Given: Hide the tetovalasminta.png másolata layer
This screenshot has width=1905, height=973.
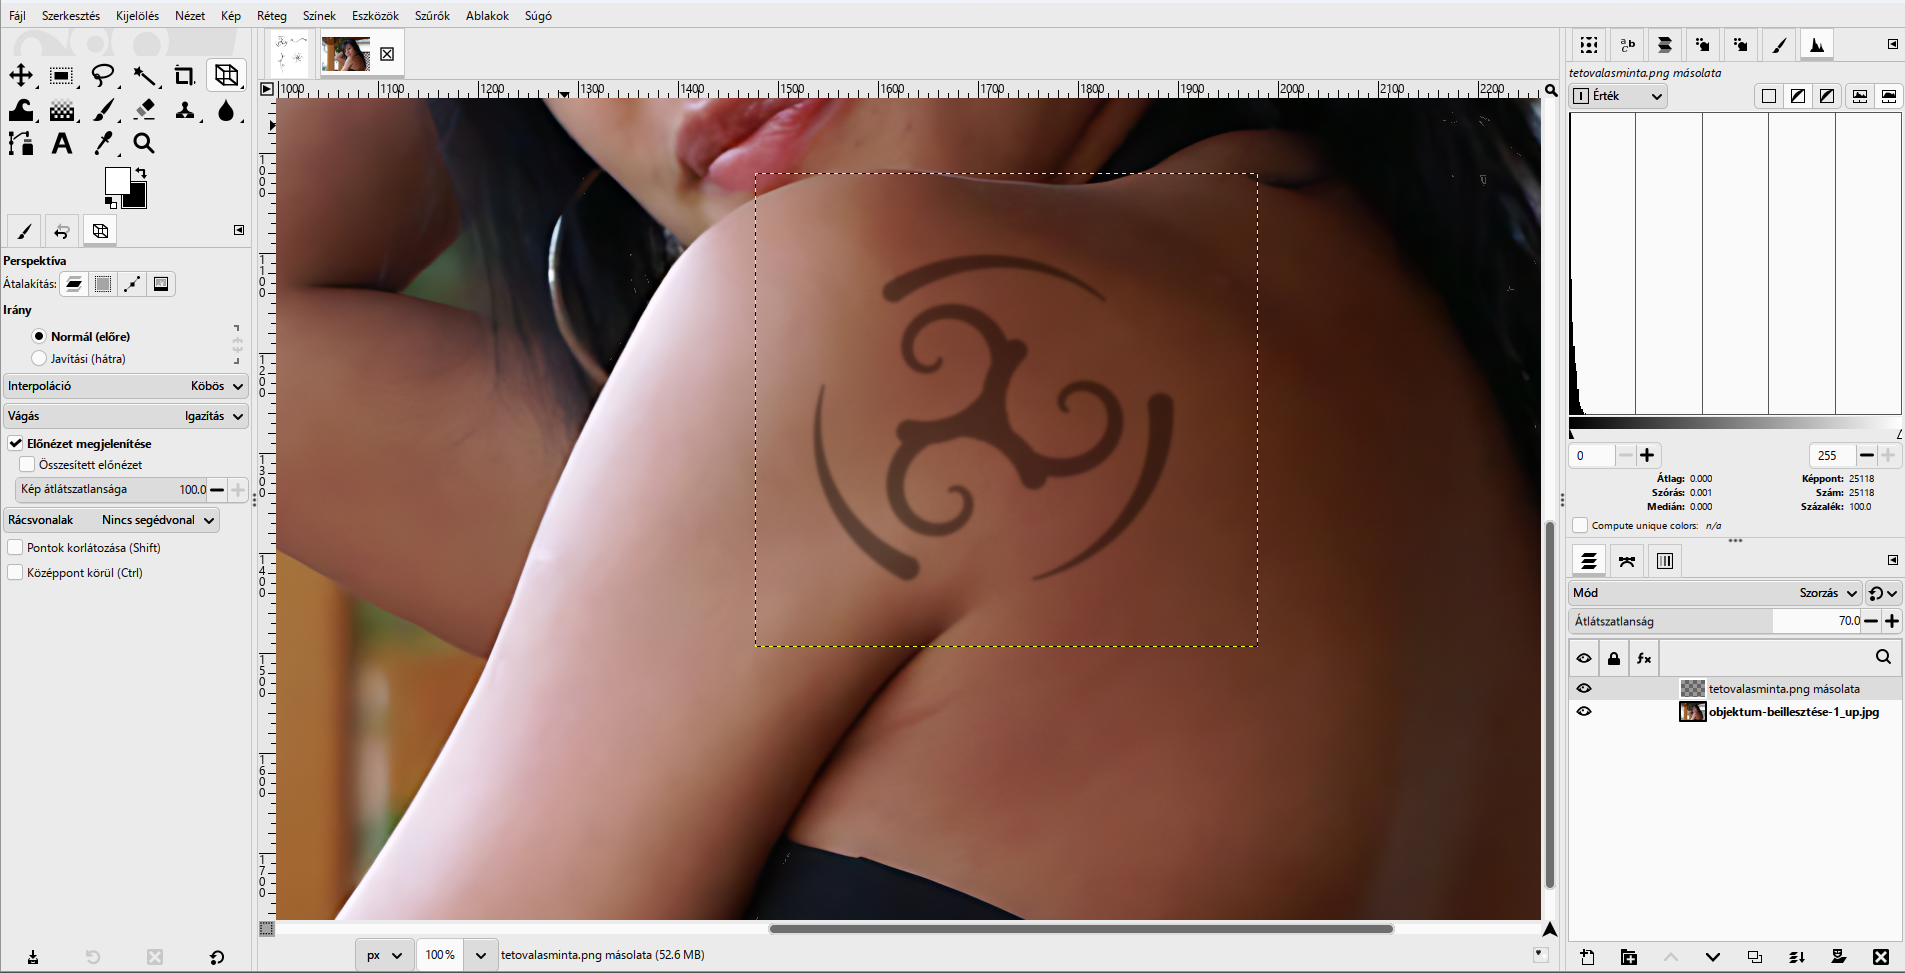Looking at the screenshot, I should [x=1584, y=688].
